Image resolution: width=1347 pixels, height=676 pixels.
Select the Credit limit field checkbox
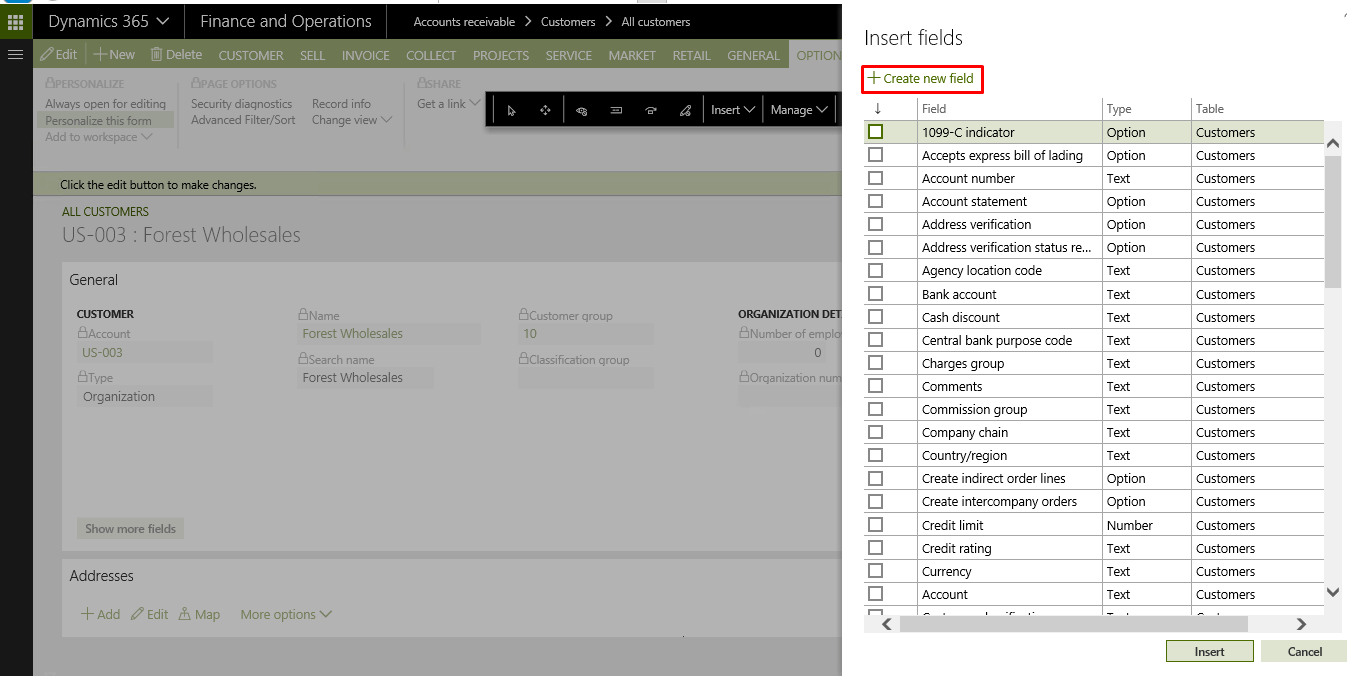click(x=876, y=525)
